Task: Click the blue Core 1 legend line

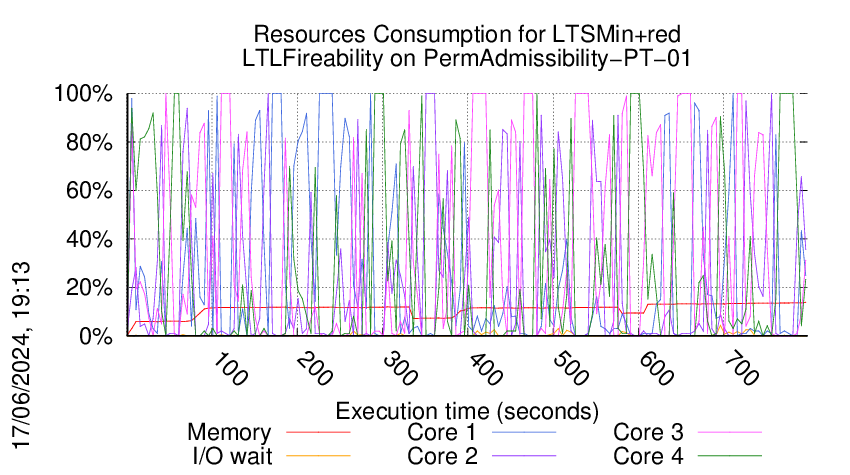Action: [x=524, y=432]
